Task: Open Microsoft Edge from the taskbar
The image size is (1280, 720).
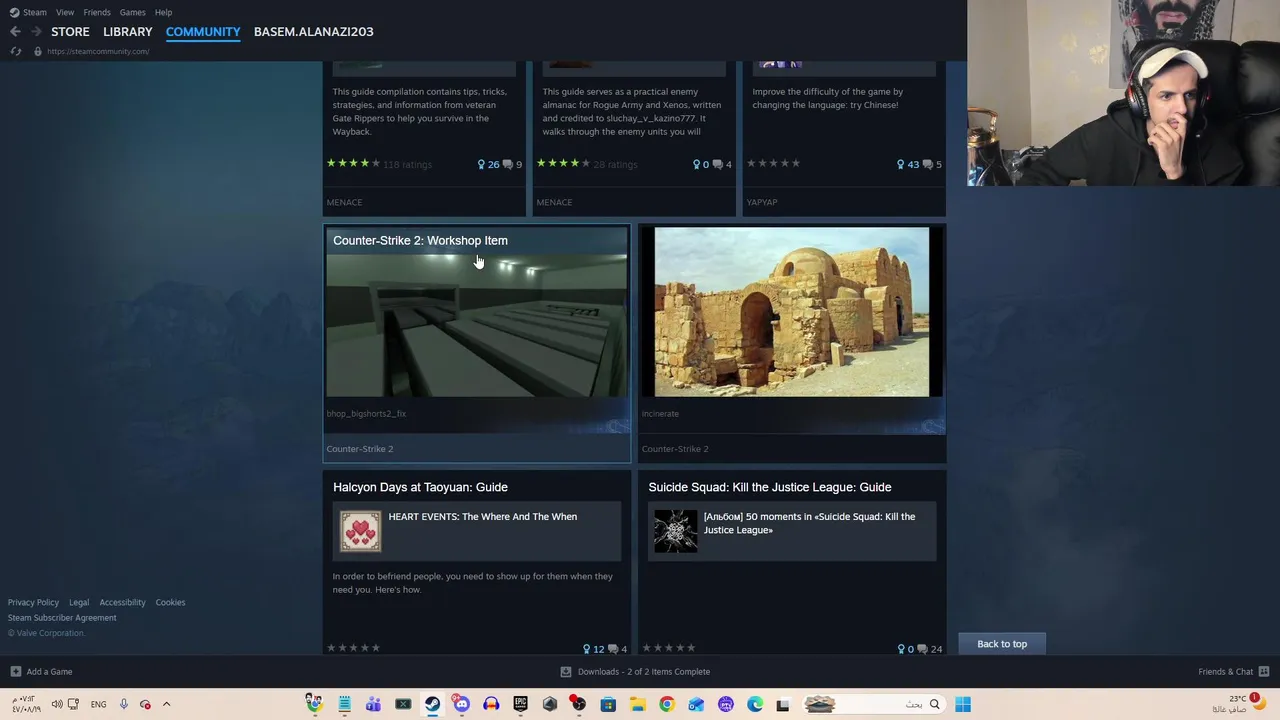Action: point(755,704)
